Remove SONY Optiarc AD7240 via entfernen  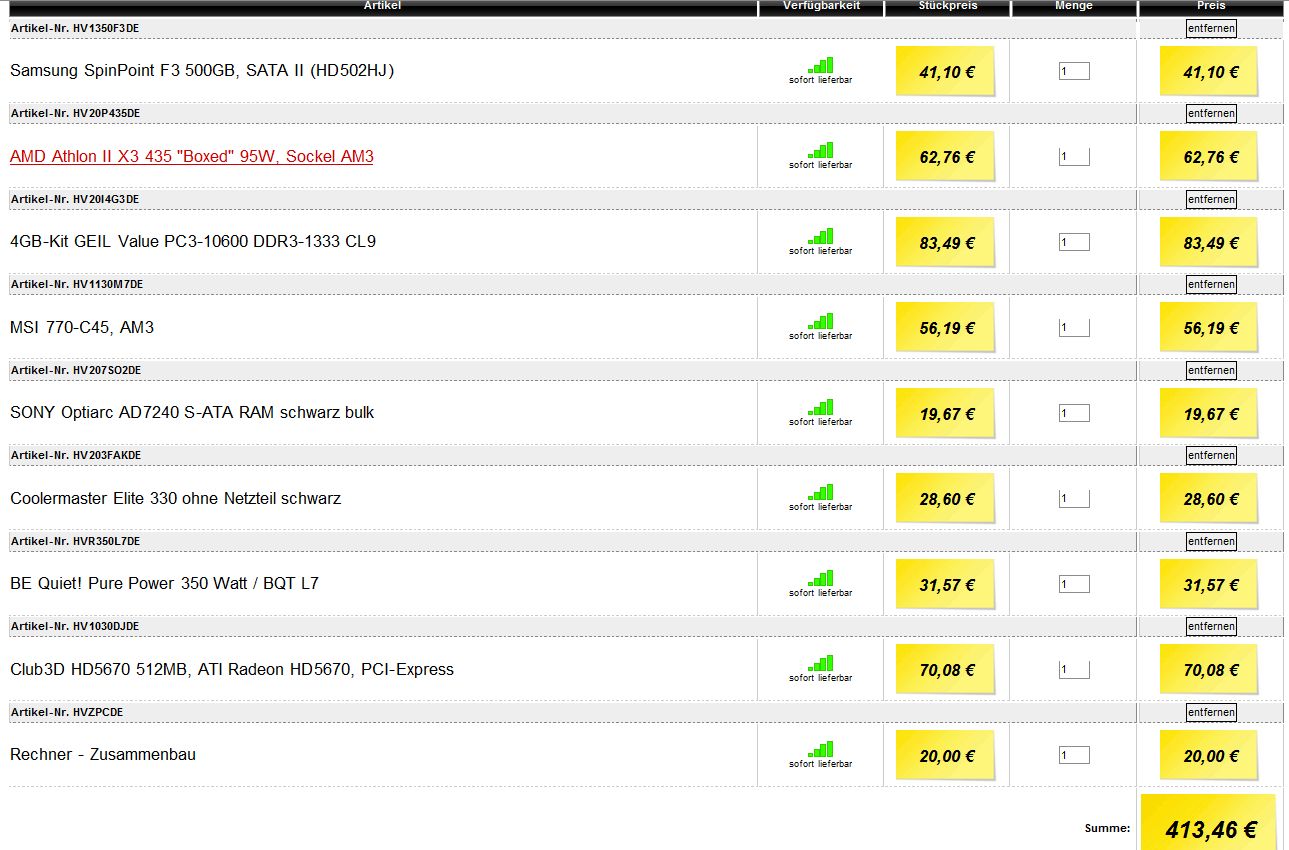coord(1211,370)
